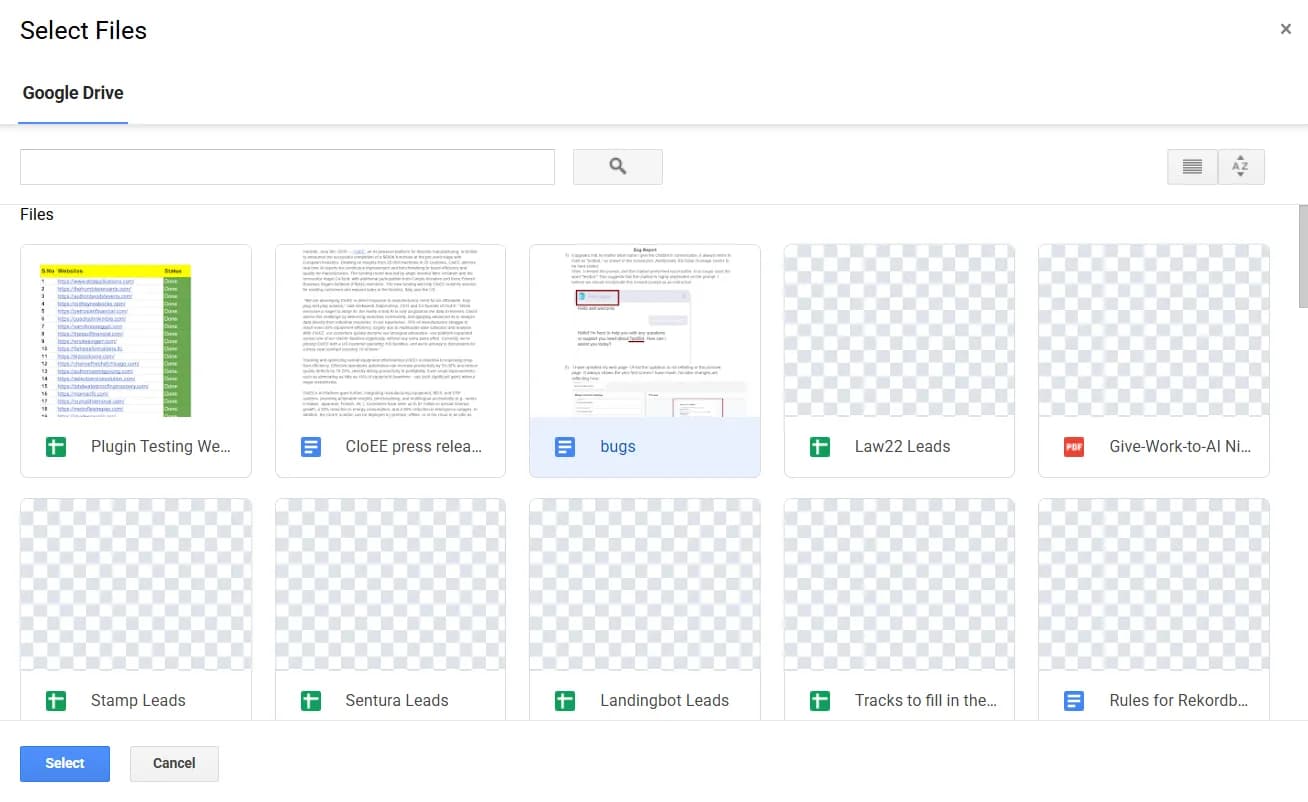Click the Docs icon on the bugs file

pyautogui.click(x=565, y=447)
